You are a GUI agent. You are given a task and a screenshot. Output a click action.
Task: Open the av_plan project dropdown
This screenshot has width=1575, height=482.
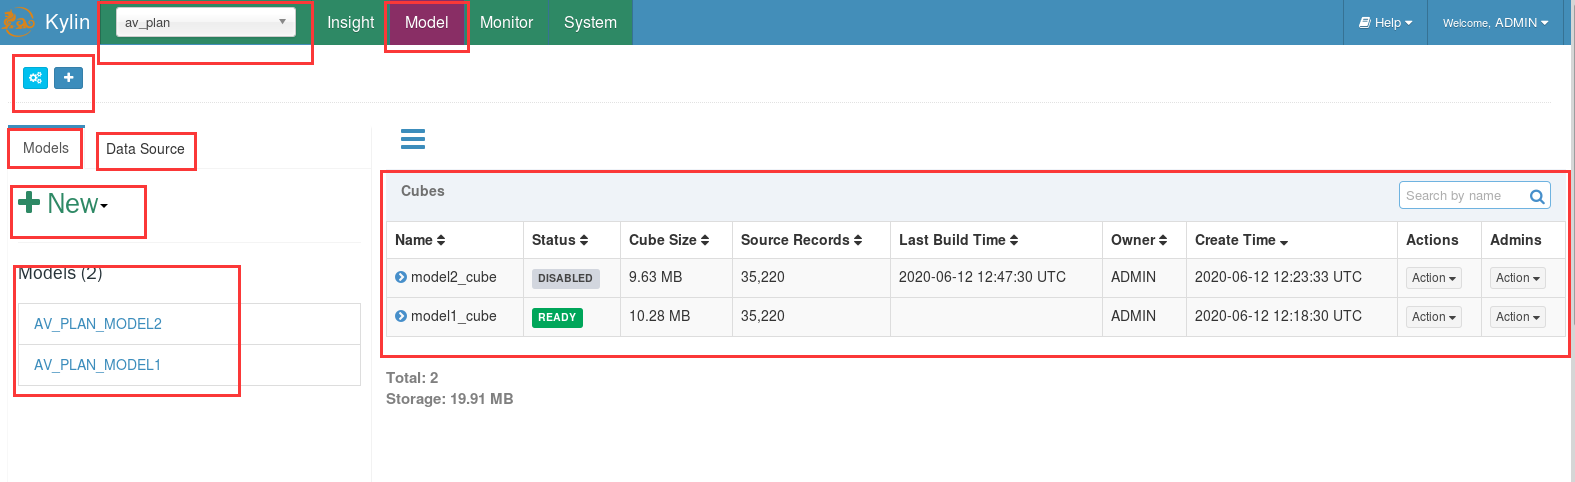(206, 22)
